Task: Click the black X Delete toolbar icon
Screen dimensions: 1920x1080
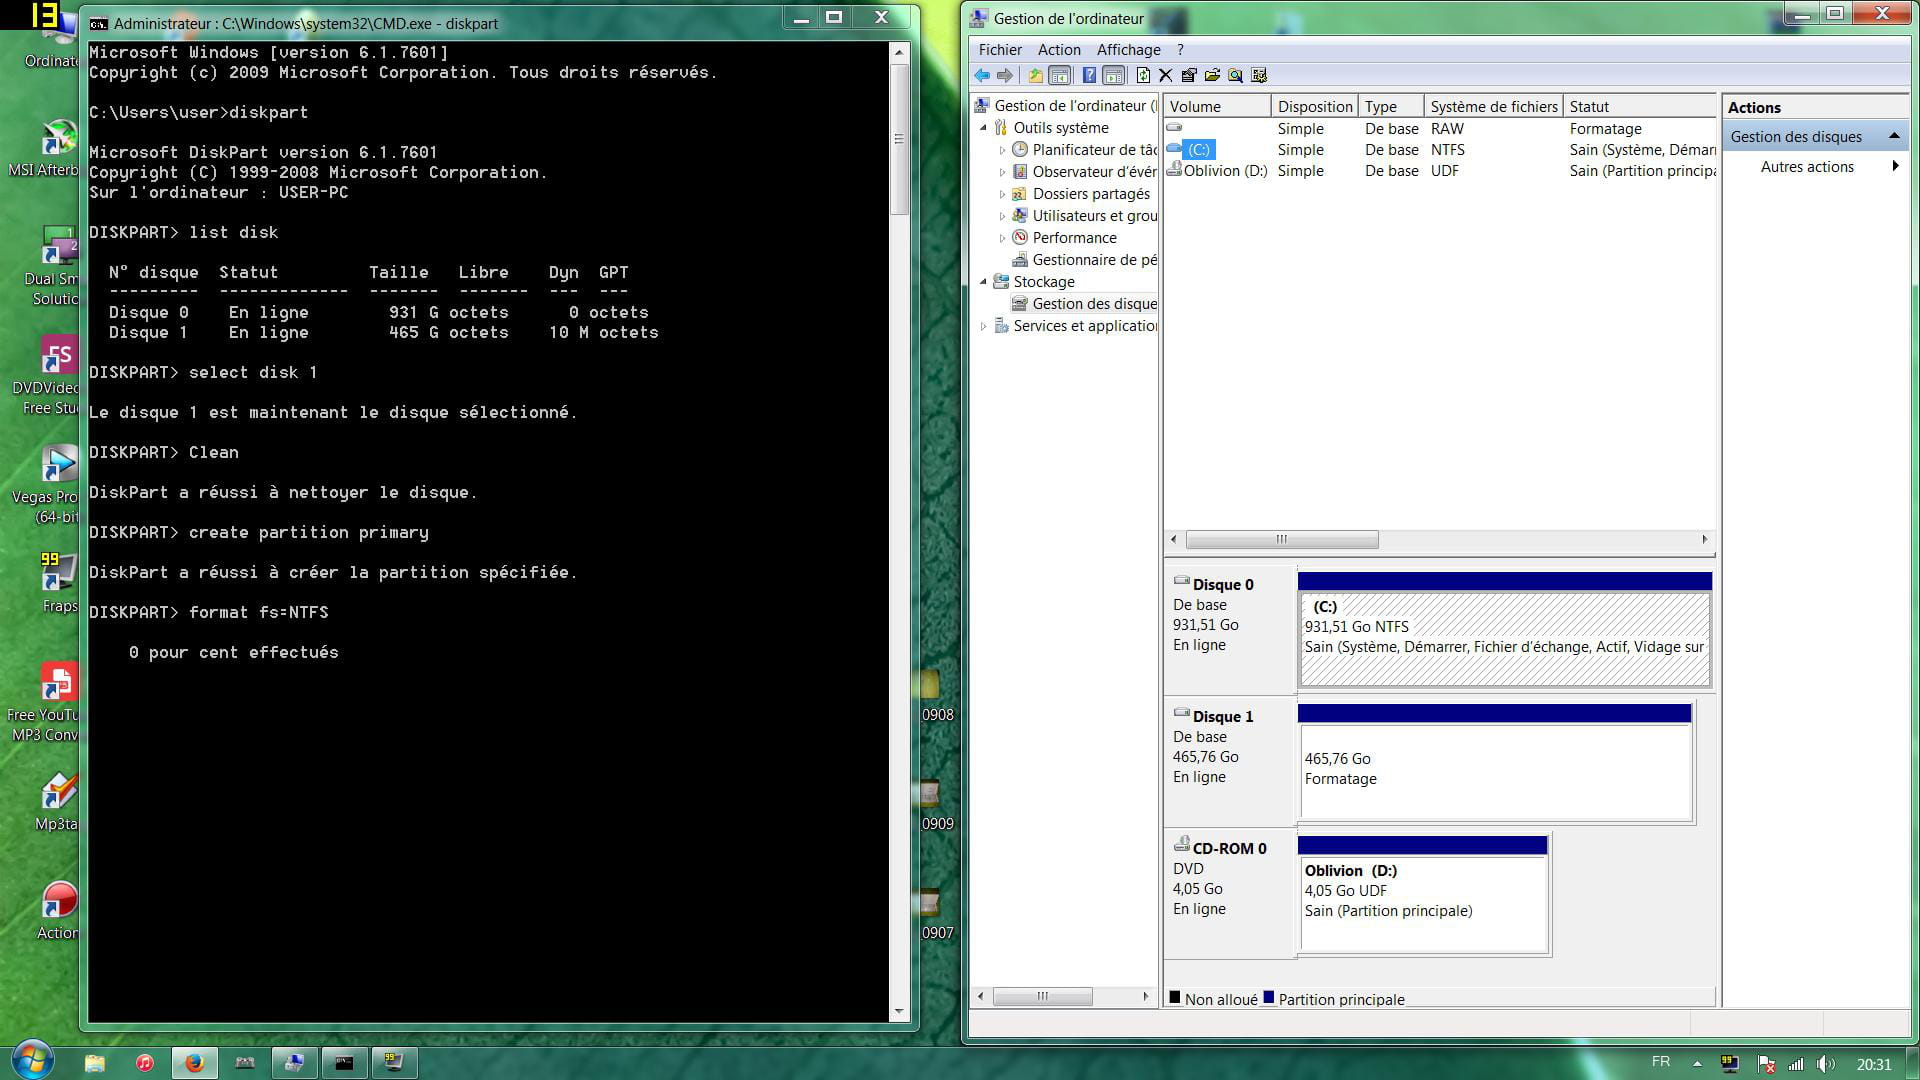Action: (x=1165, y=75)
